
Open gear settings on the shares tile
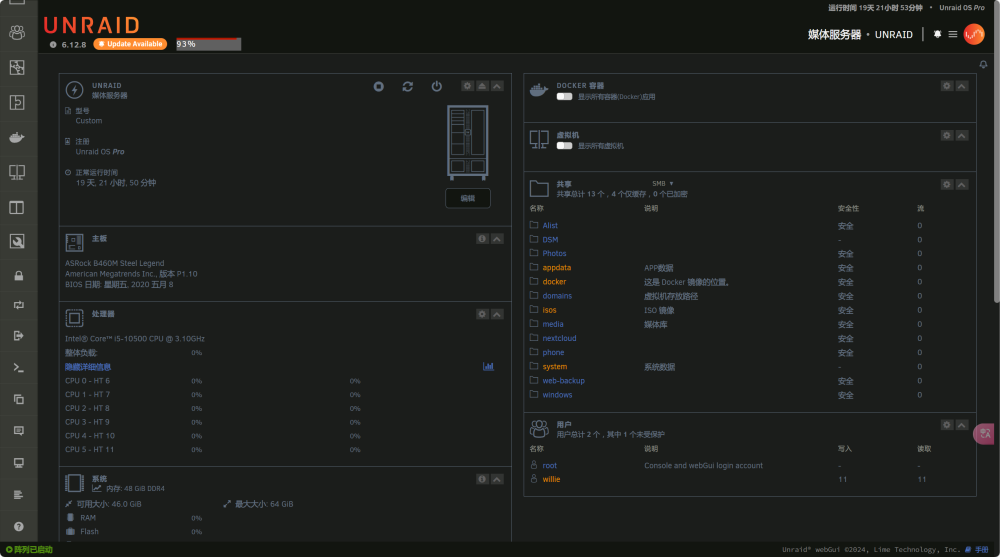coord(947,184)
